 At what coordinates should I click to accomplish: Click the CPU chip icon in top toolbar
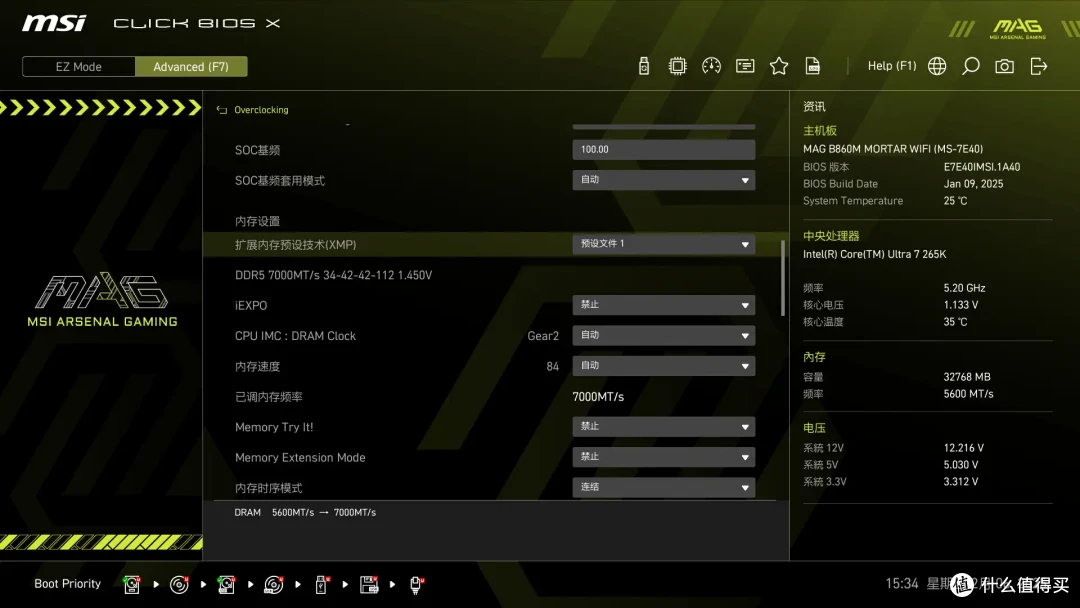(x=677, y=66)
